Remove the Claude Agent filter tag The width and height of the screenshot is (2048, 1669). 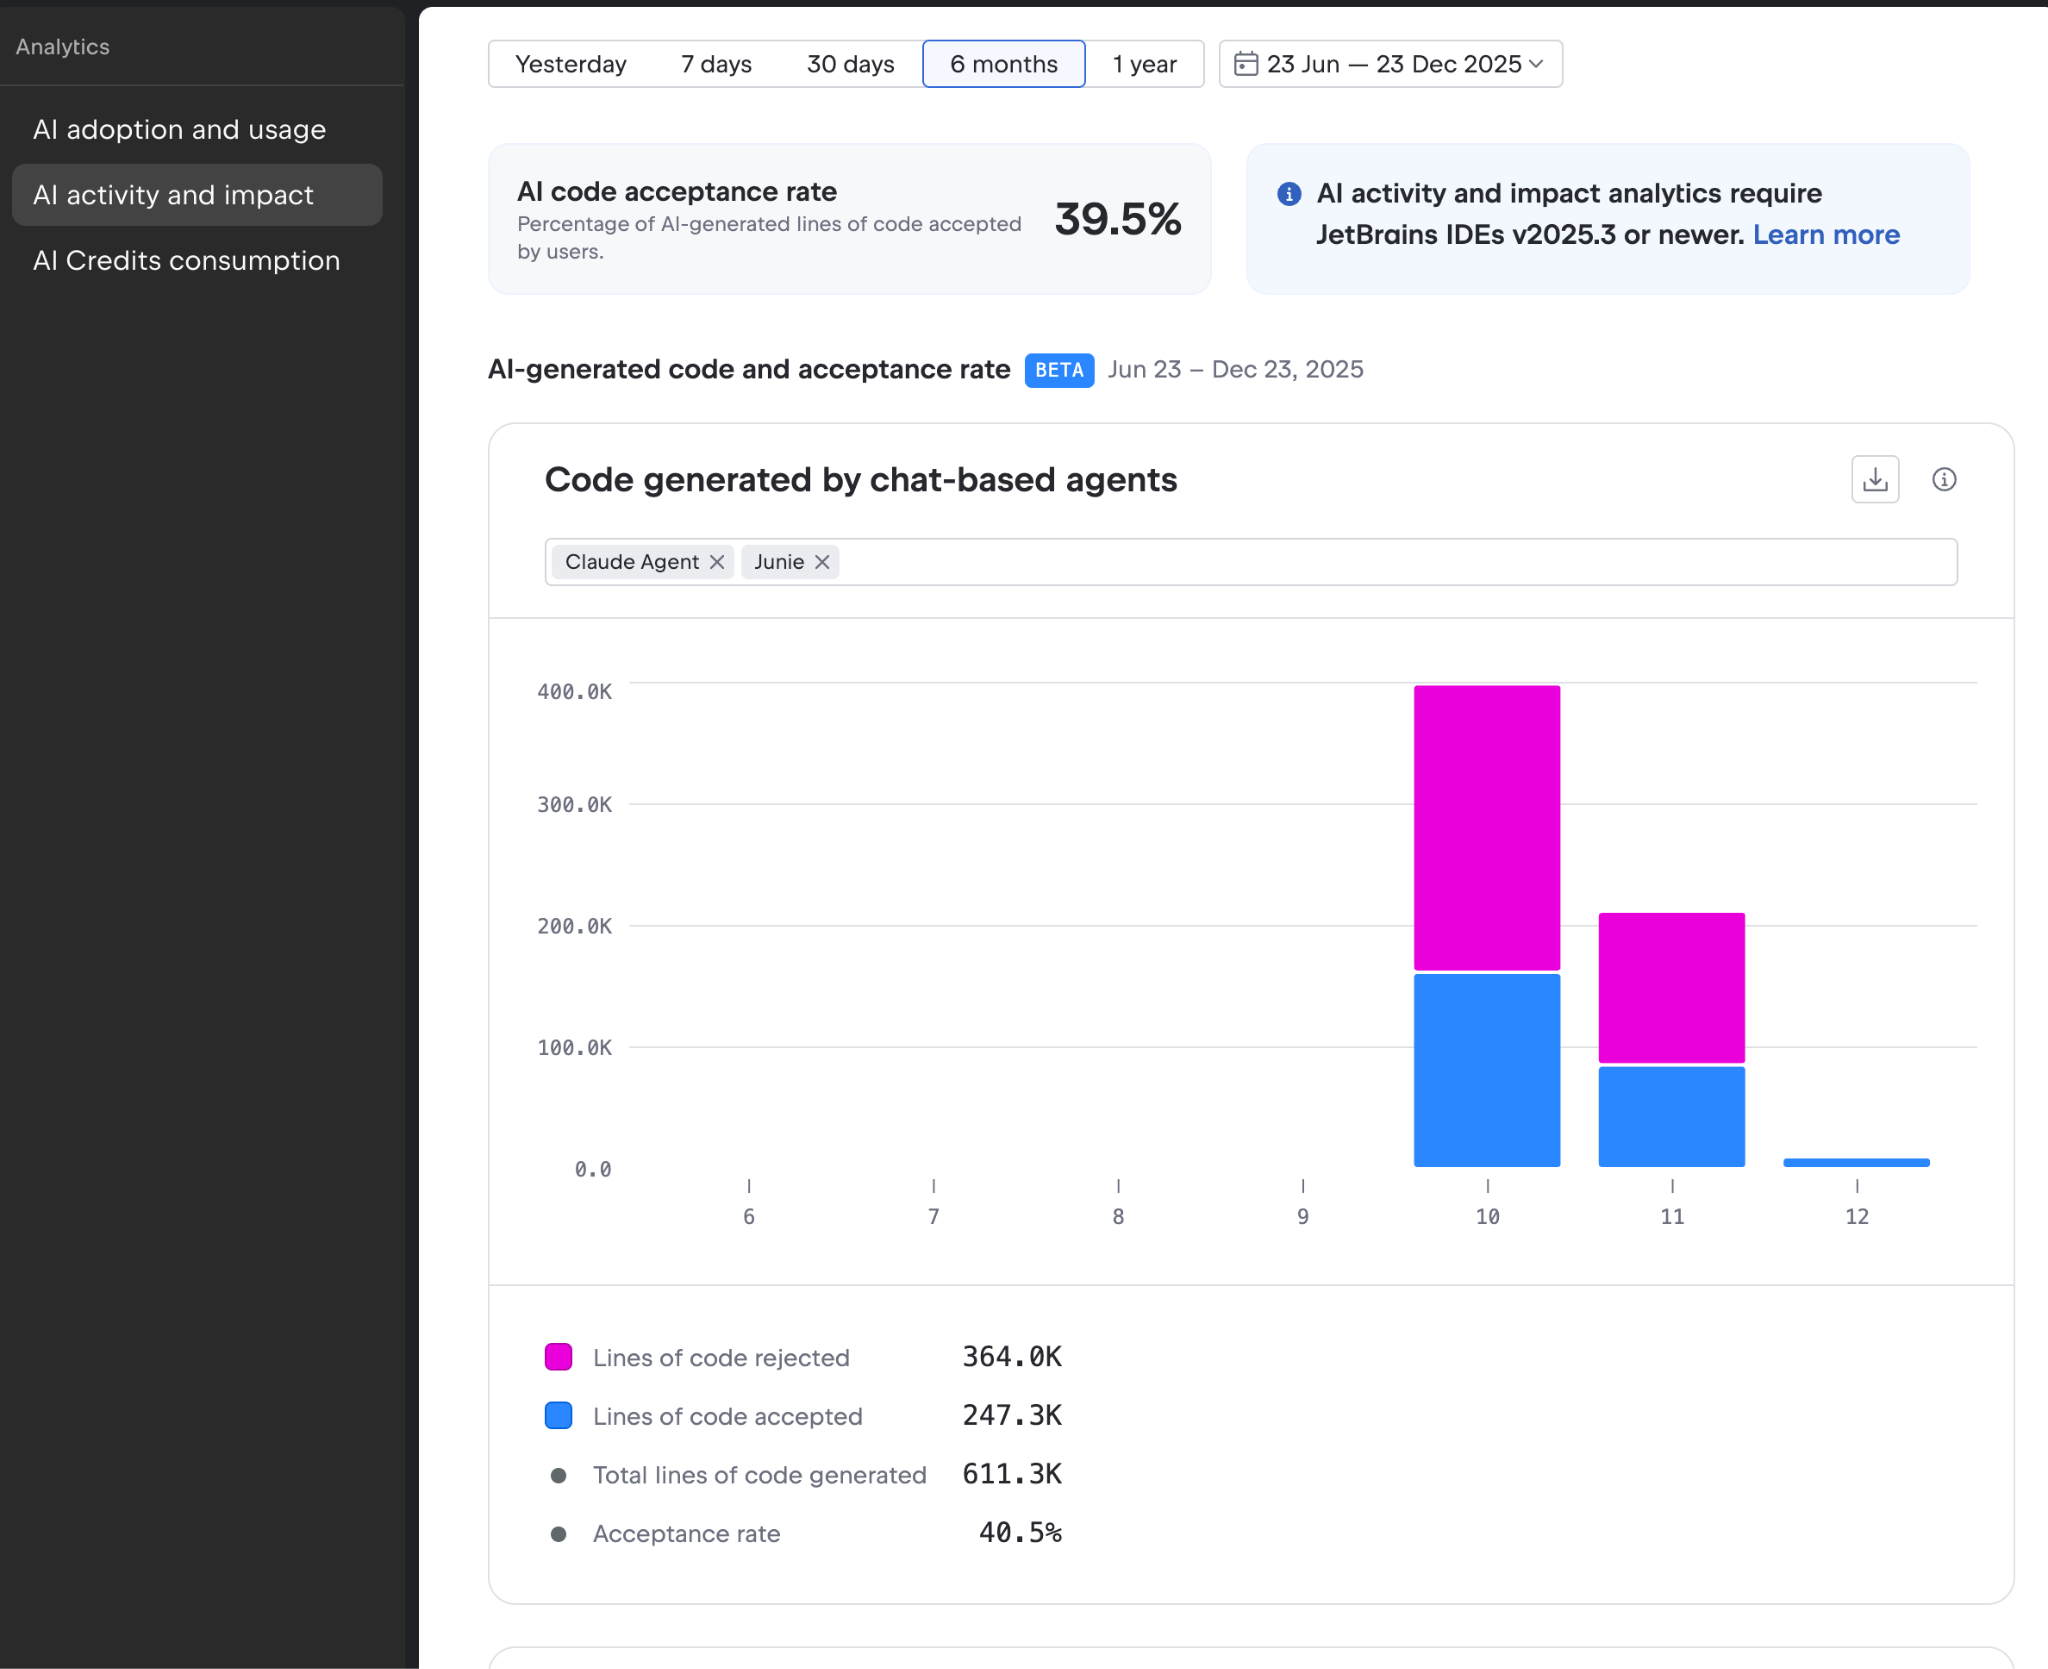tap(717, 562)
